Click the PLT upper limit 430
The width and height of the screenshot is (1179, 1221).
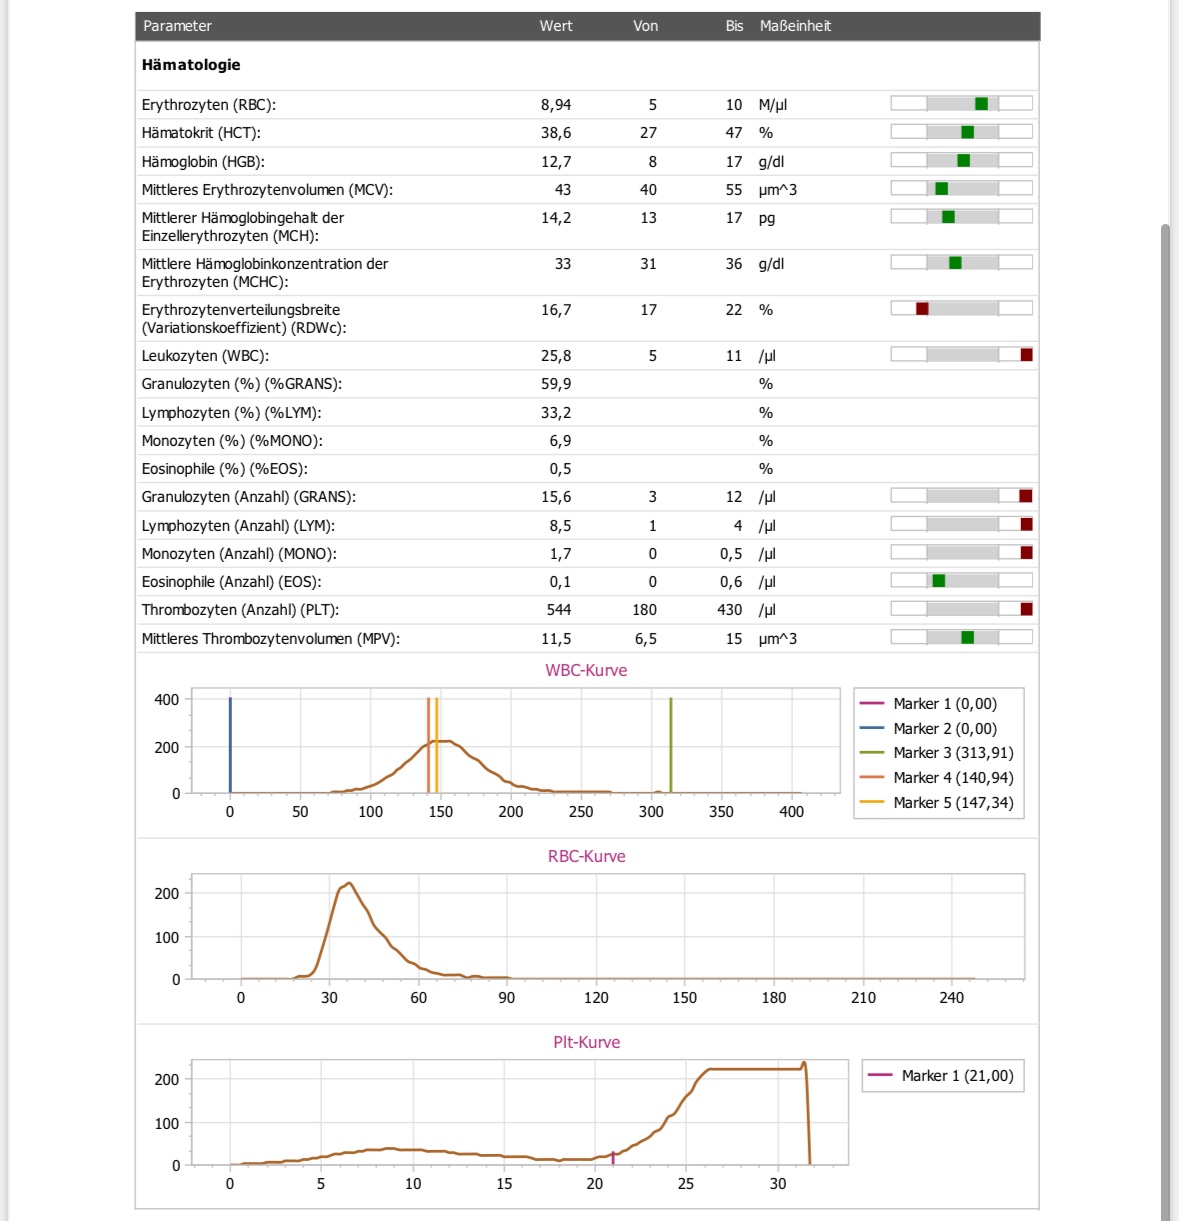click(730, 610)
